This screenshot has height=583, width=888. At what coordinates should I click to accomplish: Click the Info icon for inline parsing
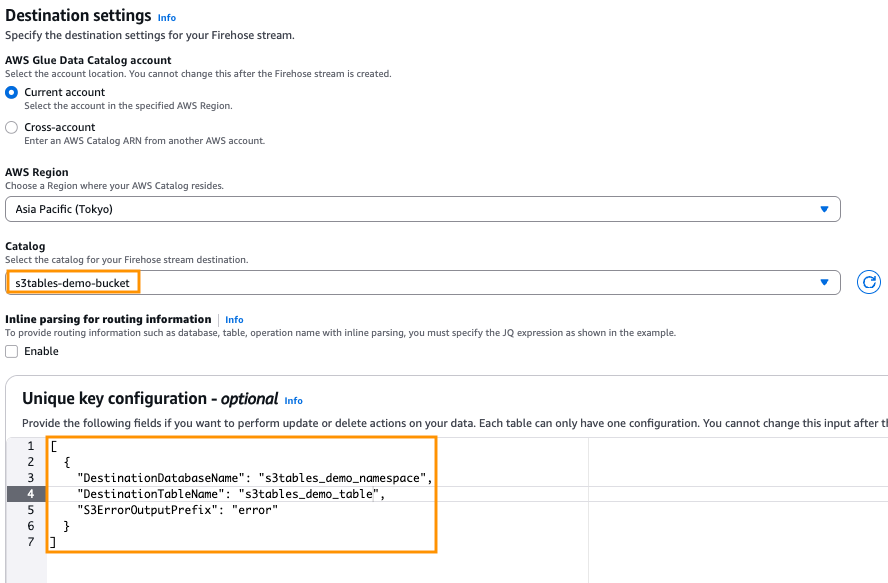click(x=233, y=319)
